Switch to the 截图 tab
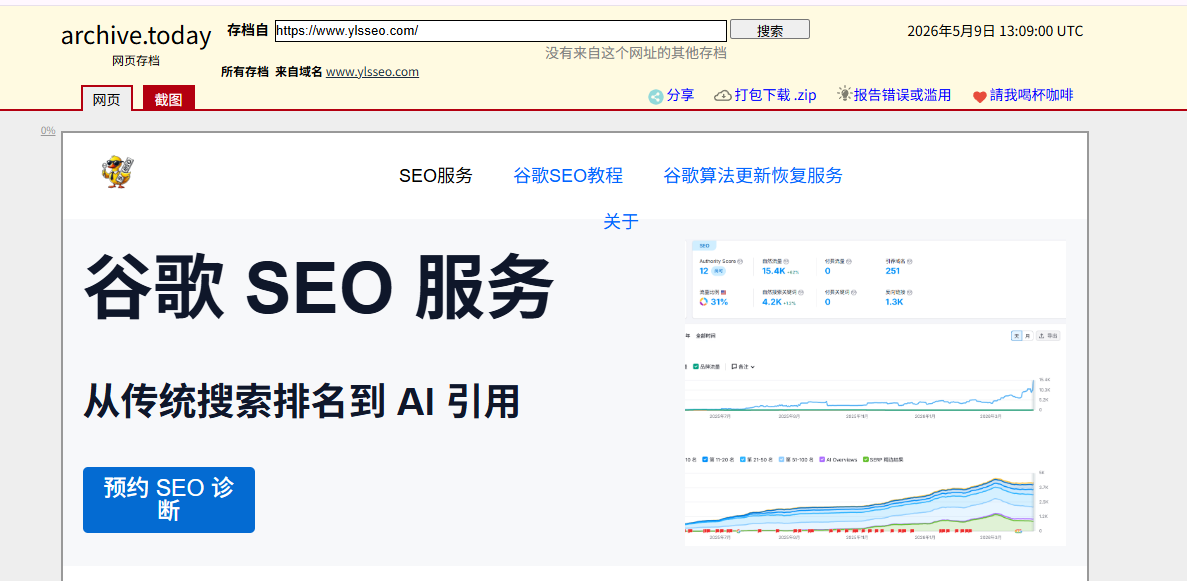 coord(169,98)
